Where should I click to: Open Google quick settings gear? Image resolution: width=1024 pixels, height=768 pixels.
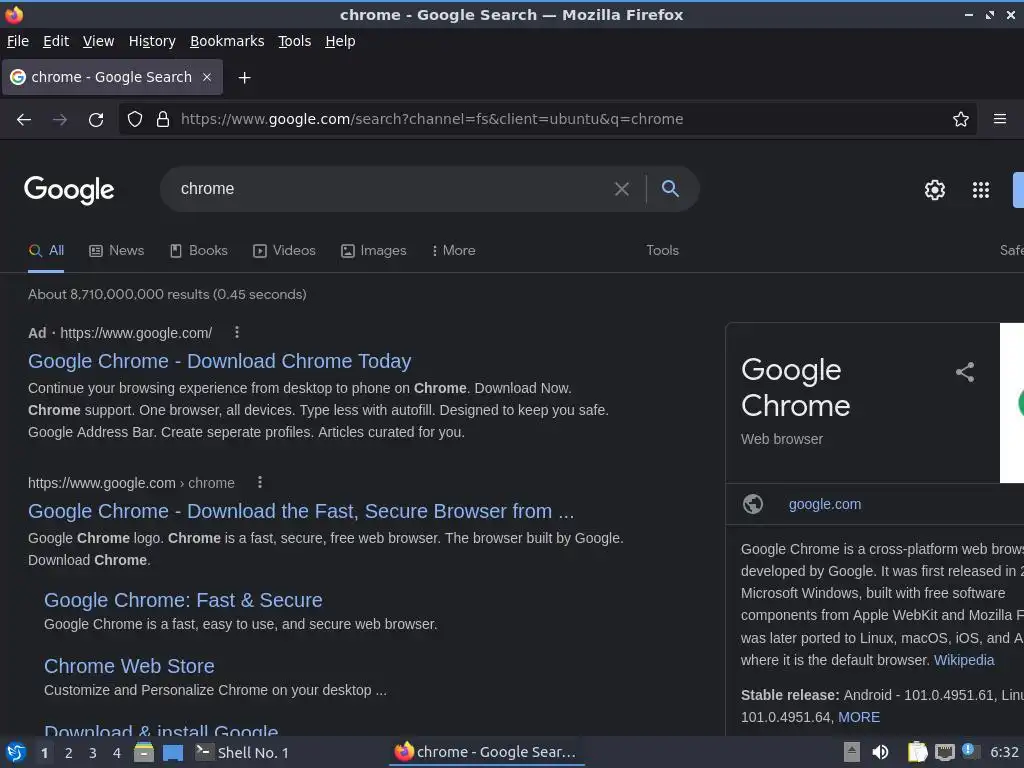[x=935, y=190]
